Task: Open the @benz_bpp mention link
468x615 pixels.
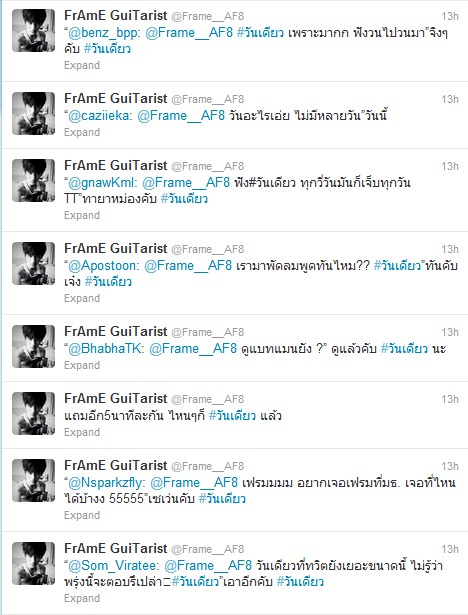Action: tap(103, 33)
